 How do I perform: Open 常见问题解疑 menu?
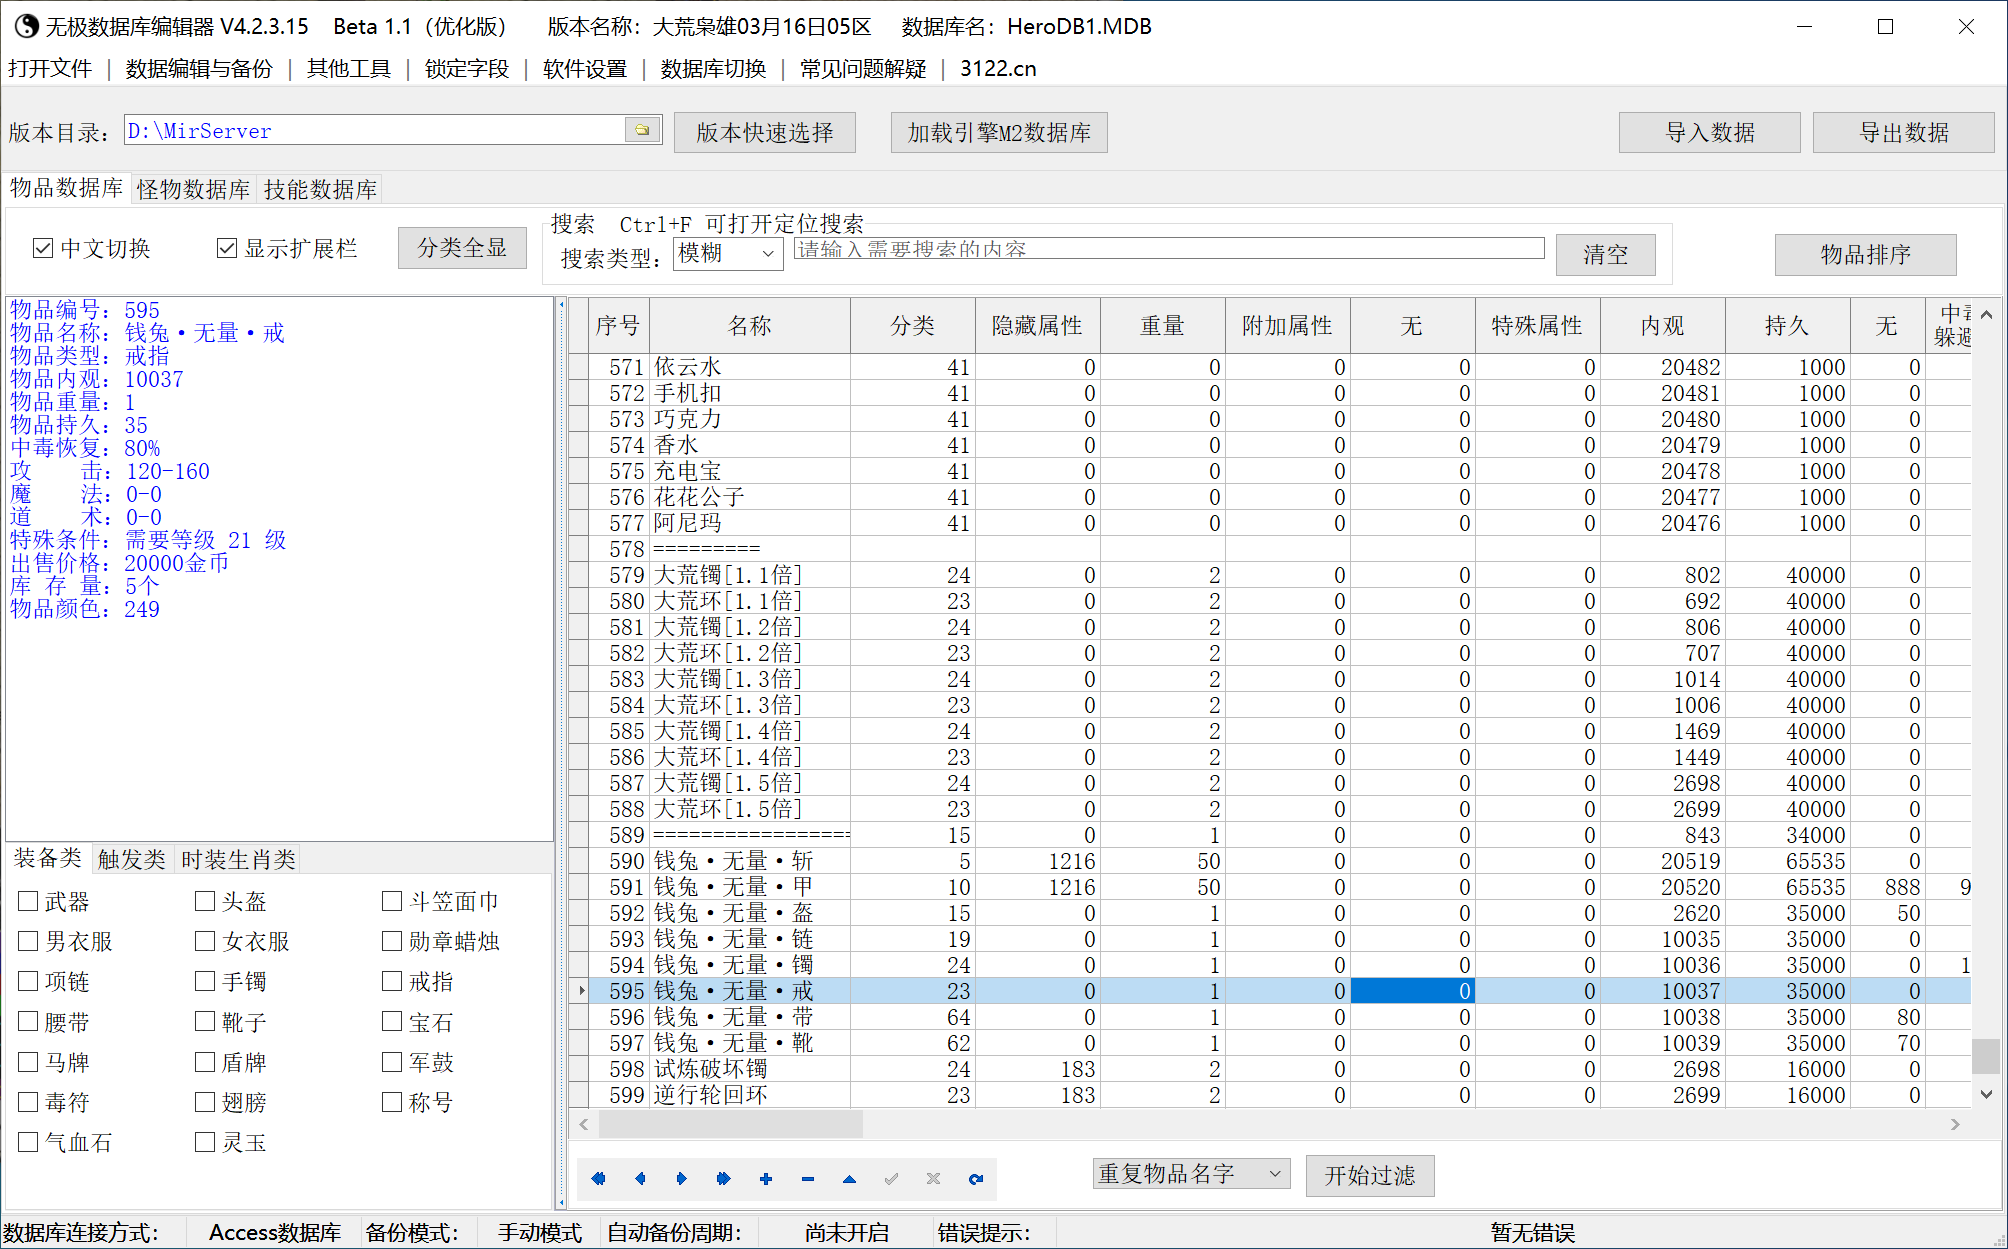(x=863, y=68)
